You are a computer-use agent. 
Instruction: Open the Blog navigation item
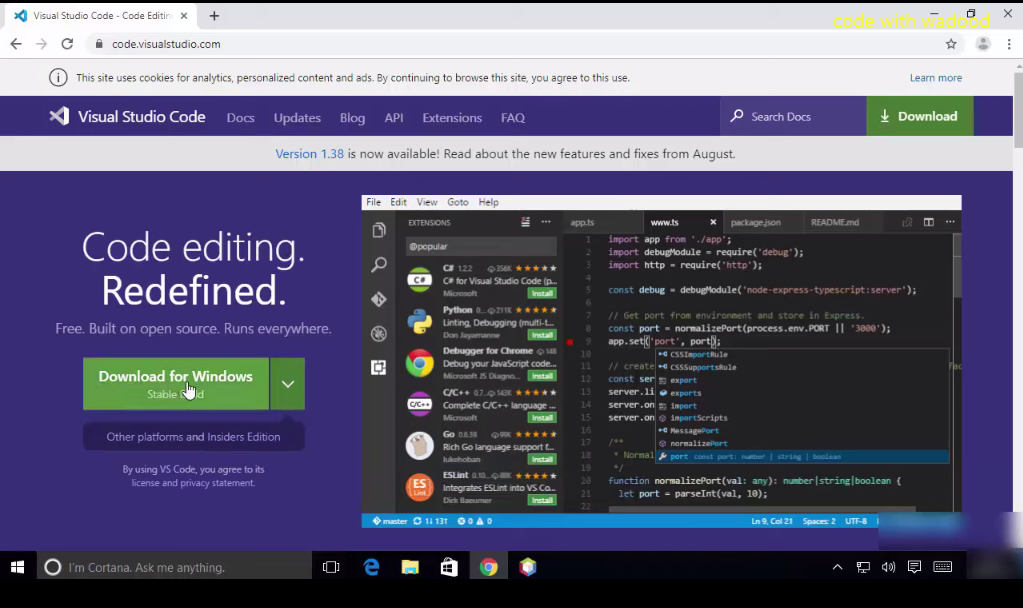click(352, 117)
